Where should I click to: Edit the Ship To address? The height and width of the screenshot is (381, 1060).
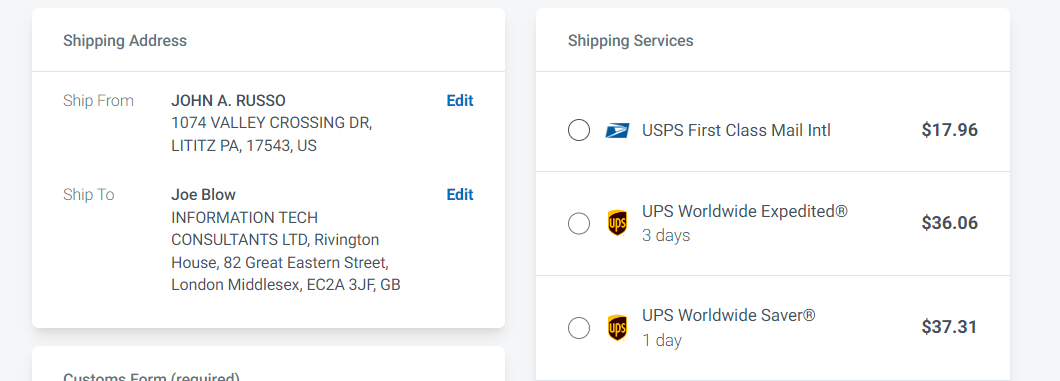tap(460, 195)
